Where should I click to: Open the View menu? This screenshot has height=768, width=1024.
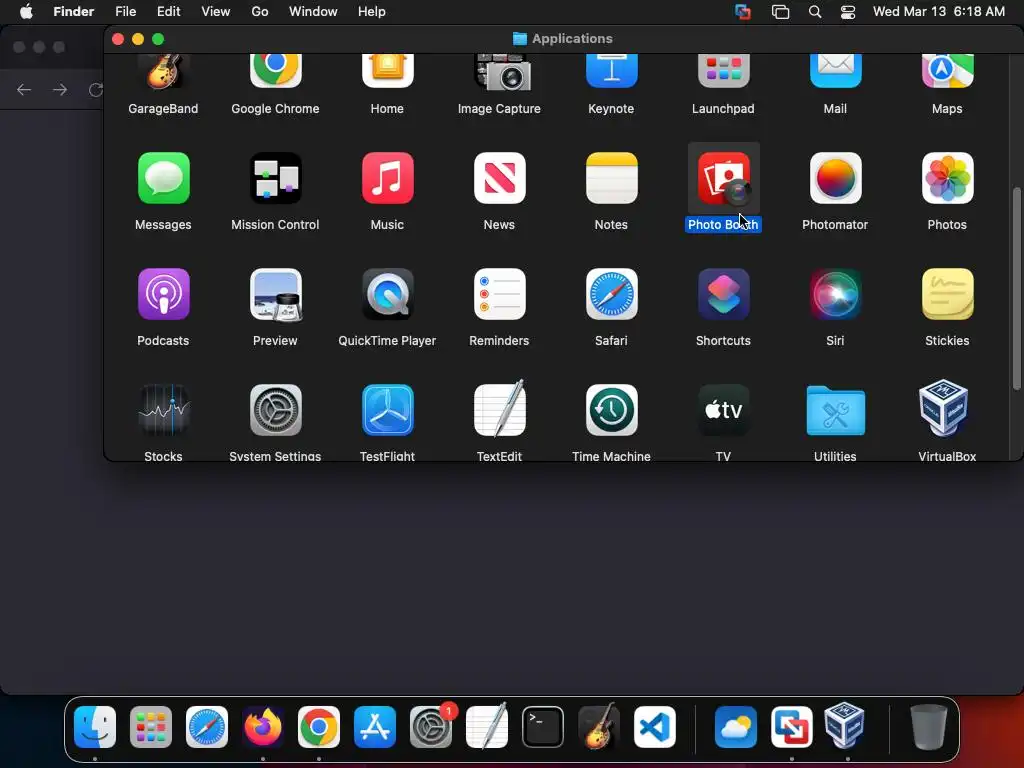click(x=216, y=12)
